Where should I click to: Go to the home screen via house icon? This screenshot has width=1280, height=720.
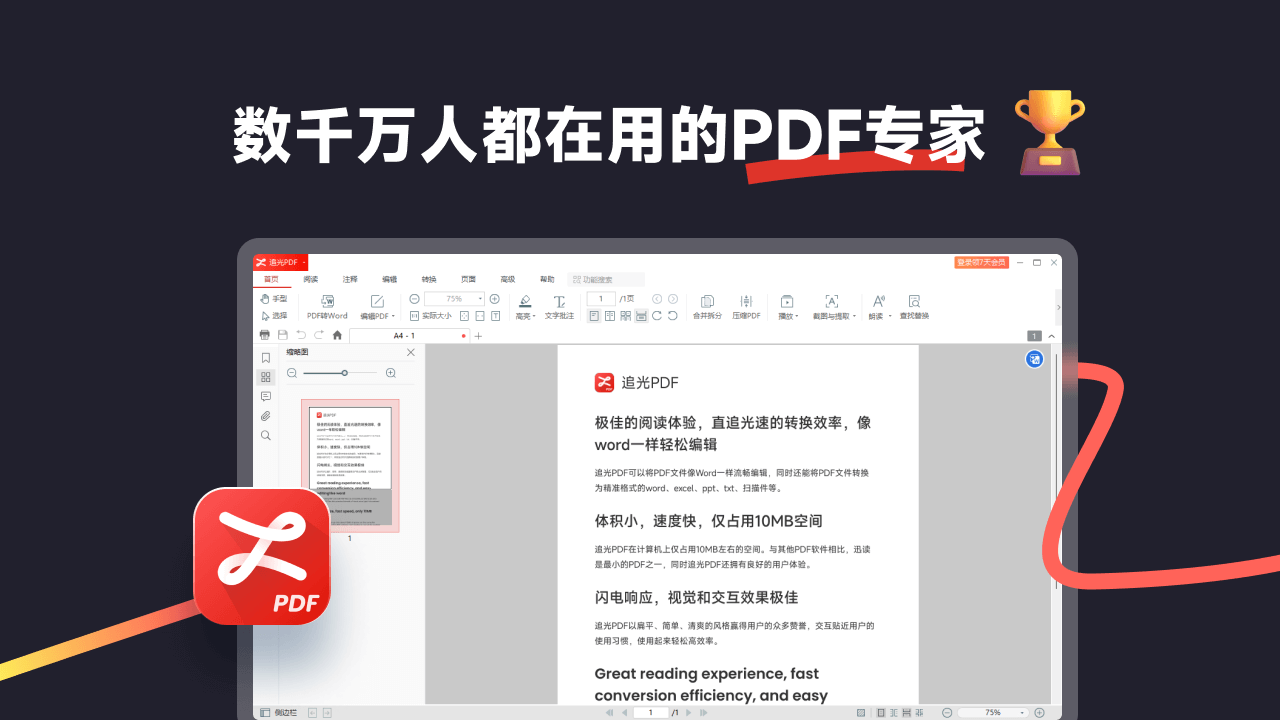(337, 335)
